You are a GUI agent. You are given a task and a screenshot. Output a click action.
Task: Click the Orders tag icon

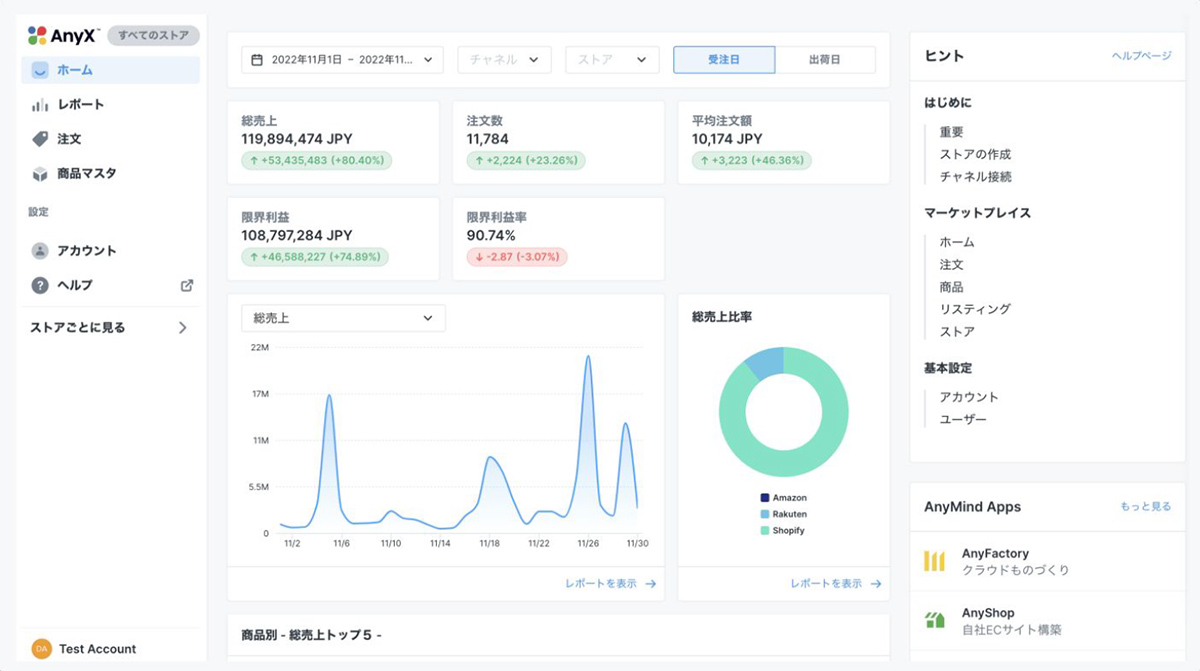[x=40, y=139]
